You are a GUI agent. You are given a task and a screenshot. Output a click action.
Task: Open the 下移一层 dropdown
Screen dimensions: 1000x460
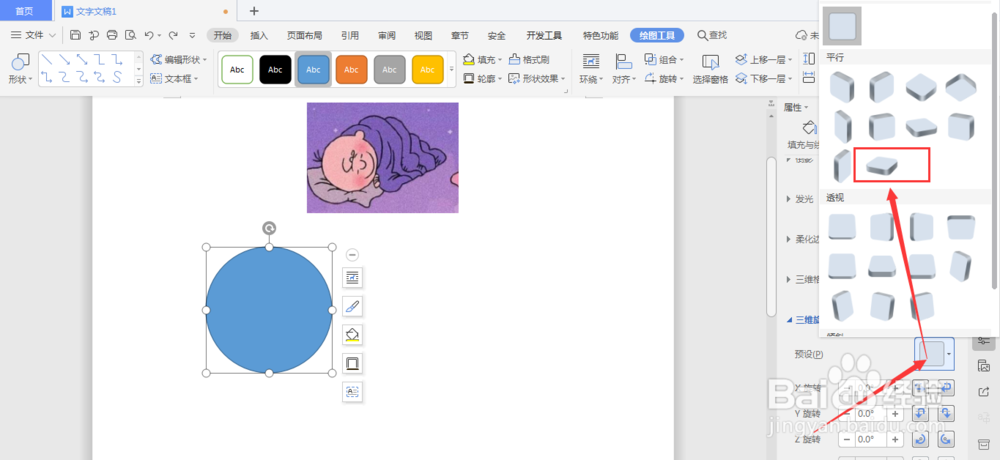[x=763, y=78]
